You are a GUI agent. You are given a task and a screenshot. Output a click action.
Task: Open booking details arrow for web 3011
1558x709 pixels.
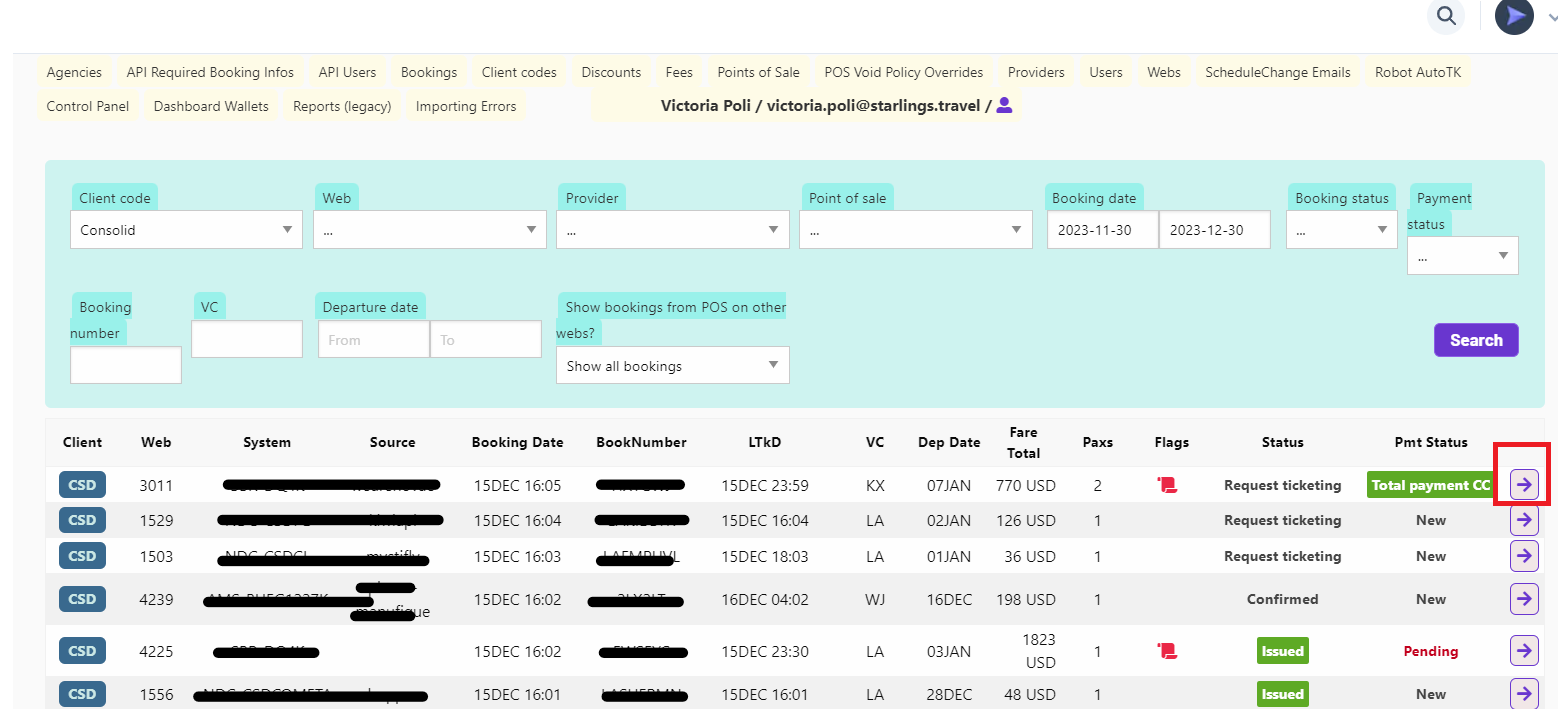[x=1523, y=485]
